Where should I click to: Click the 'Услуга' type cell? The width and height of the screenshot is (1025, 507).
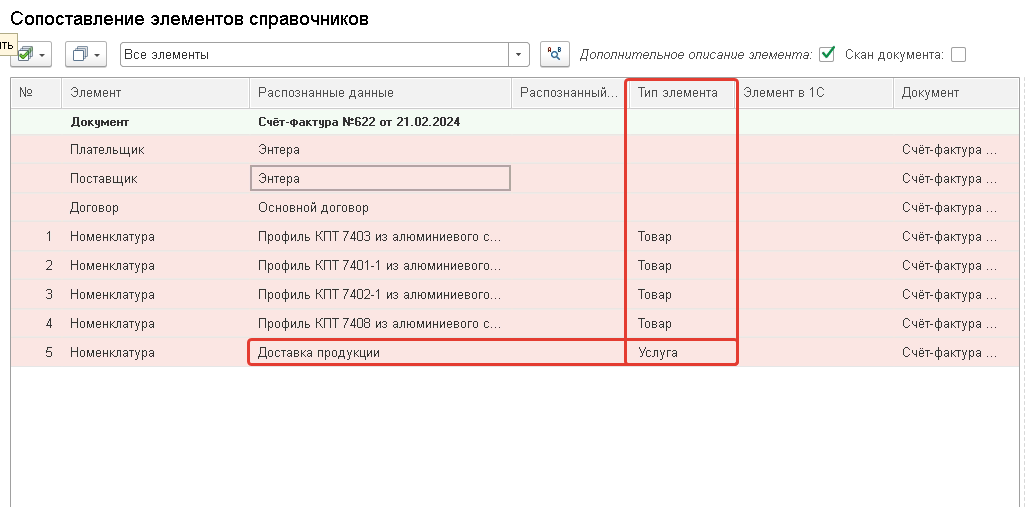pos(682,353)
